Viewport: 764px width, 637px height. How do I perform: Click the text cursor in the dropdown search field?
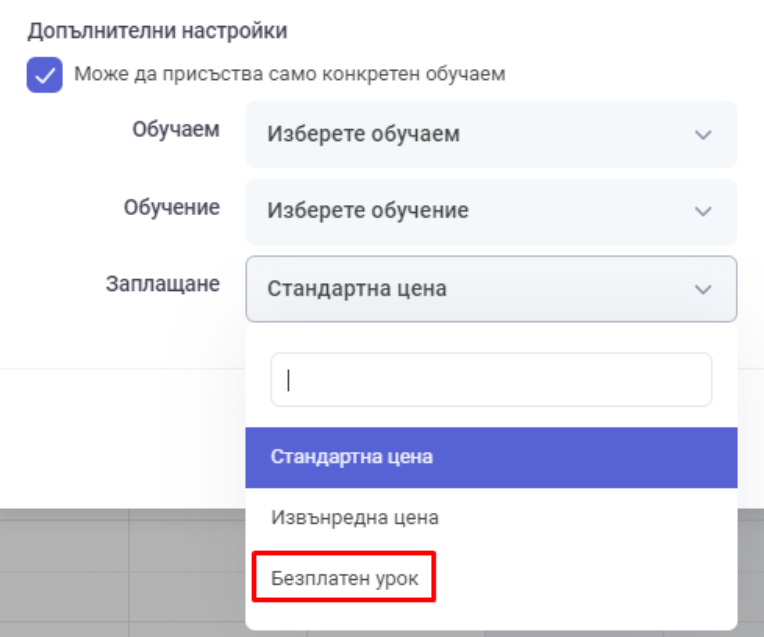pos(288,380)
